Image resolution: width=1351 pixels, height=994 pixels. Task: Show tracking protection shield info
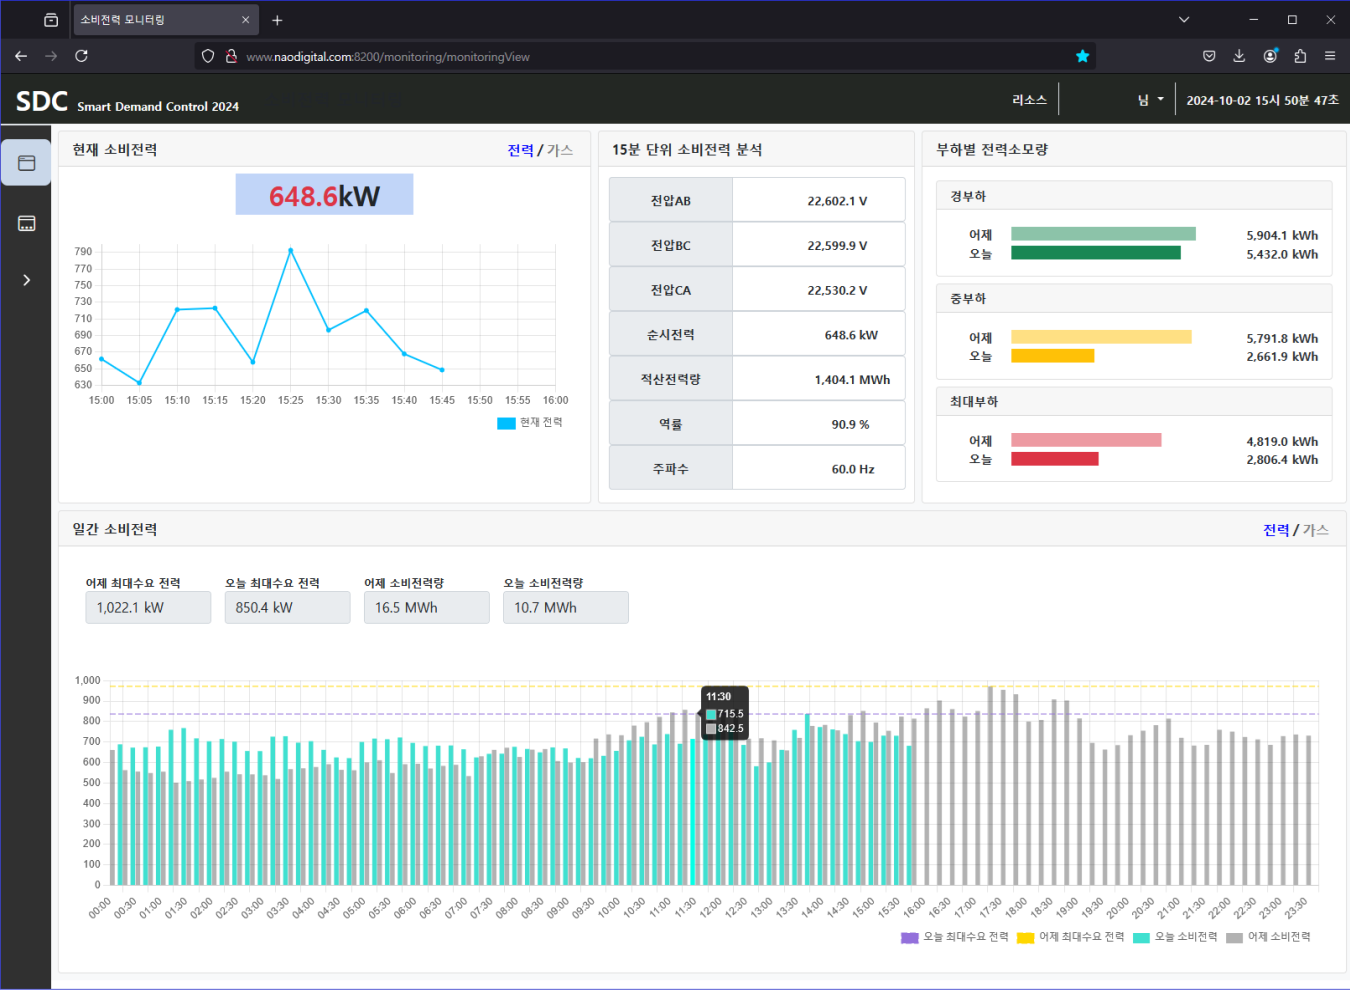[x=208, y=56]
